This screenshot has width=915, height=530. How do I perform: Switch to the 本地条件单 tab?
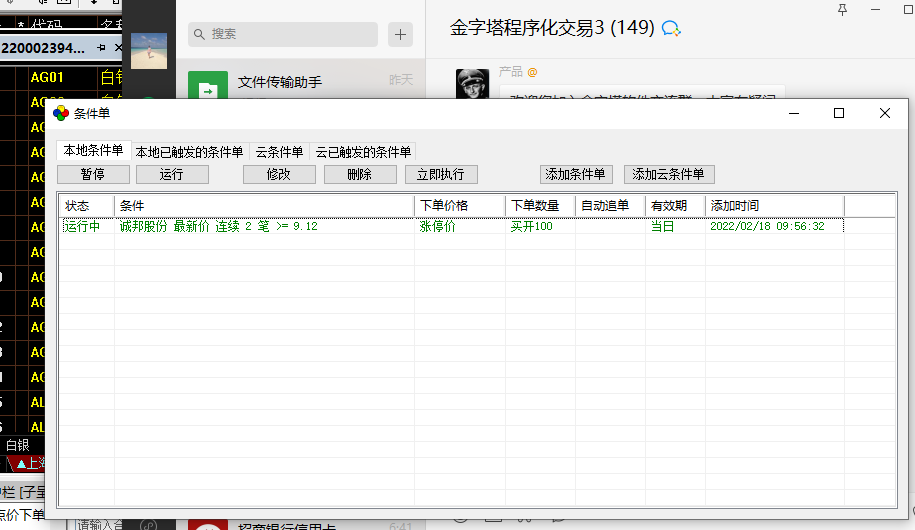click(93, 151)
